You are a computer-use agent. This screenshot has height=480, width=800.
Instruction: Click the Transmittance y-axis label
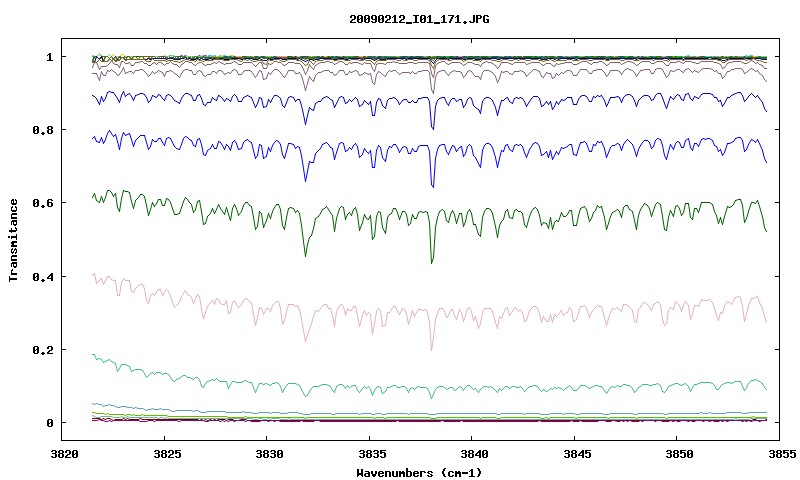13,240
